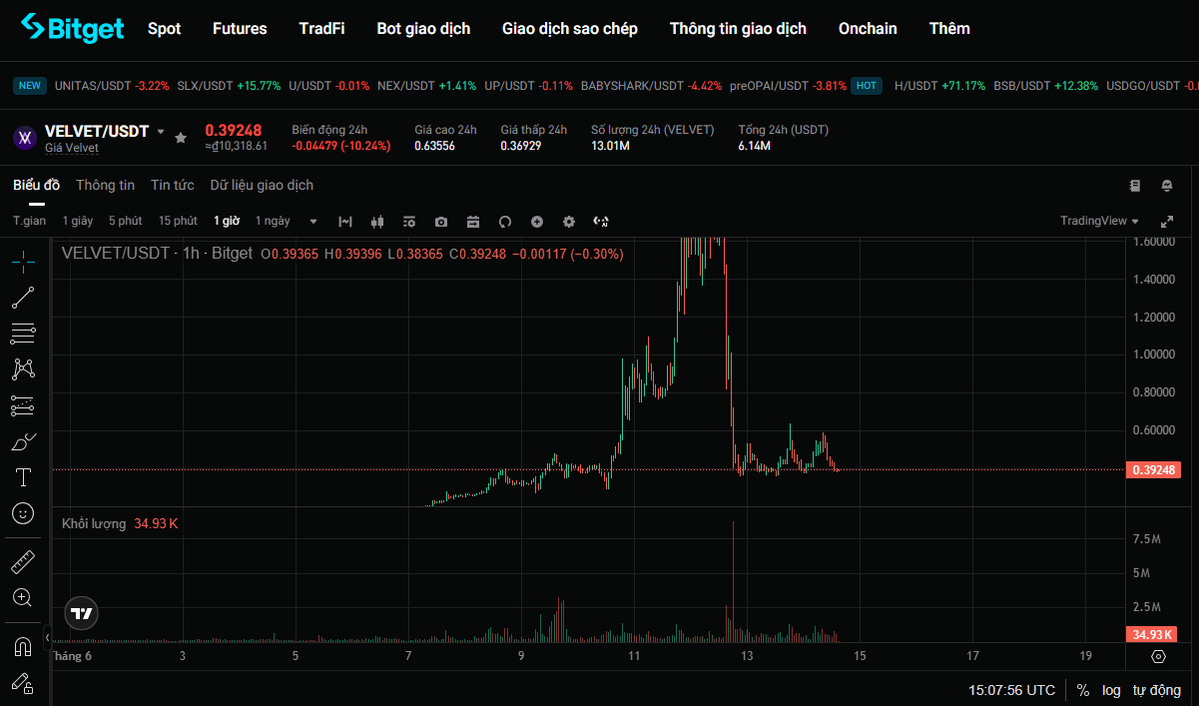
Task: Set interval to 1 giờ
Action: [226, 220]
